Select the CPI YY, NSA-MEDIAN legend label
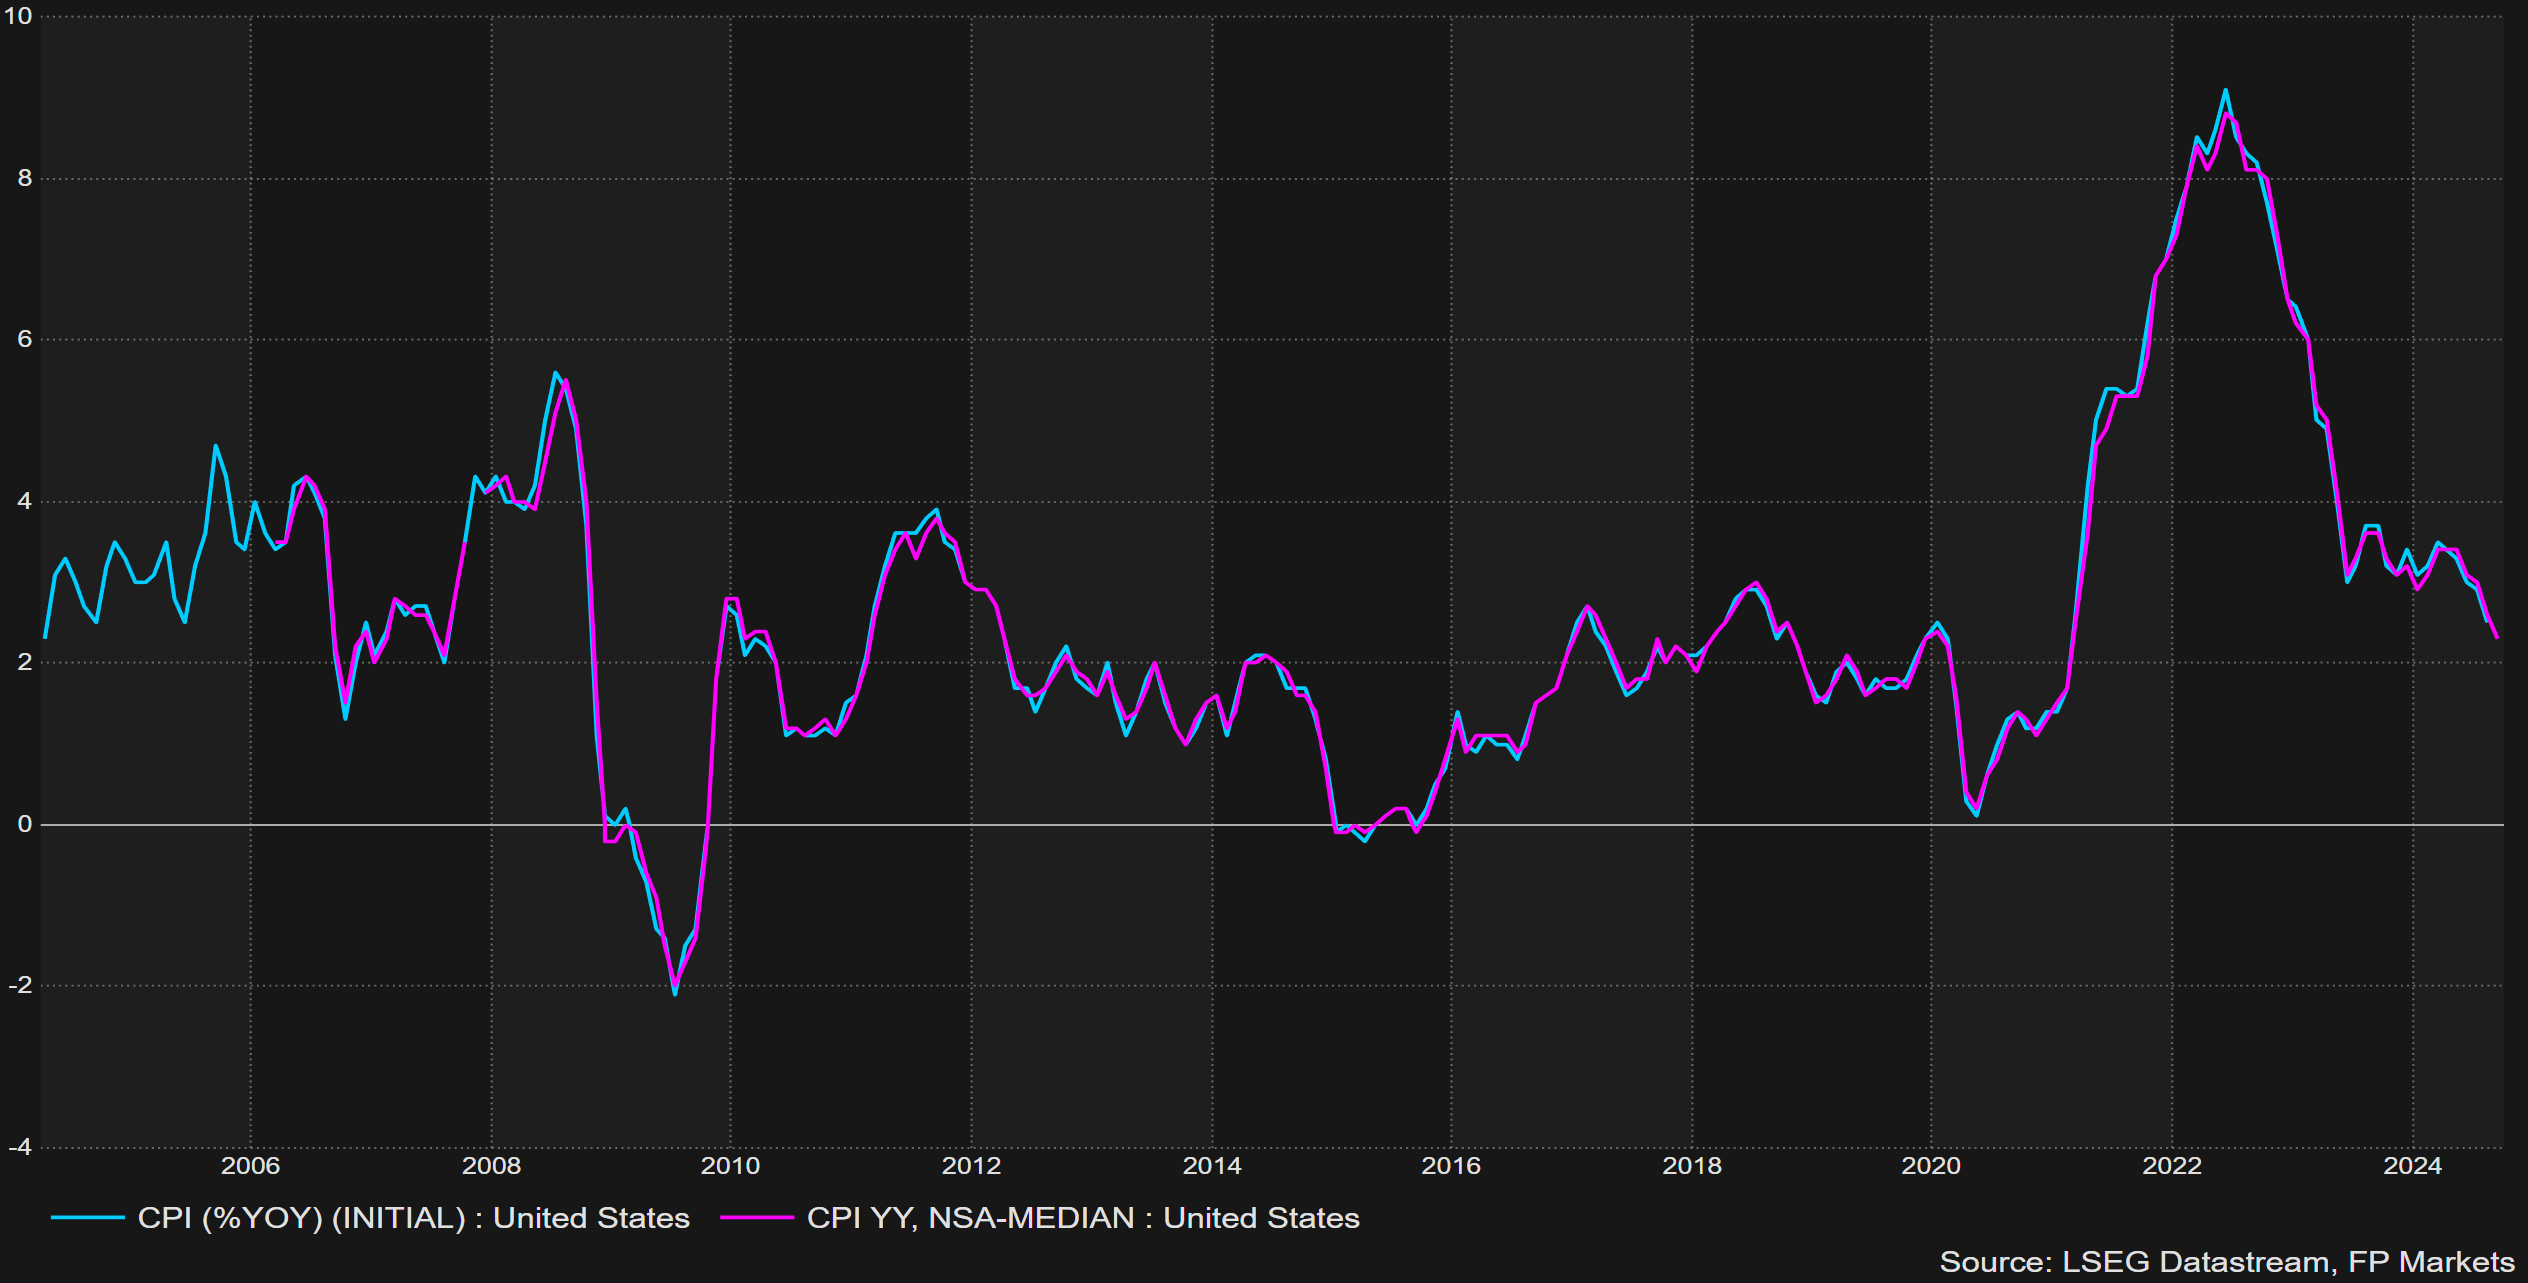2528x1283 pixels. [x=1083, y=1218]
